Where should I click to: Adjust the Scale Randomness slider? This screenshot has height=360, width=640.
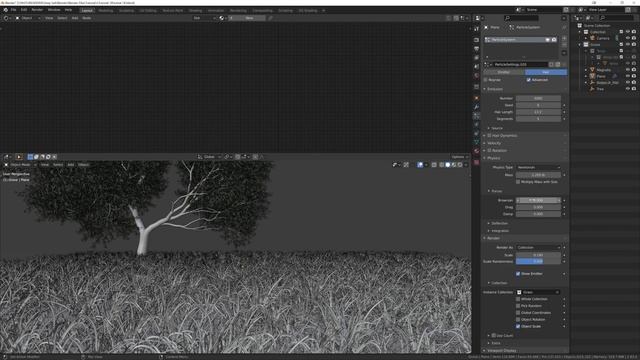click(538, 262)
